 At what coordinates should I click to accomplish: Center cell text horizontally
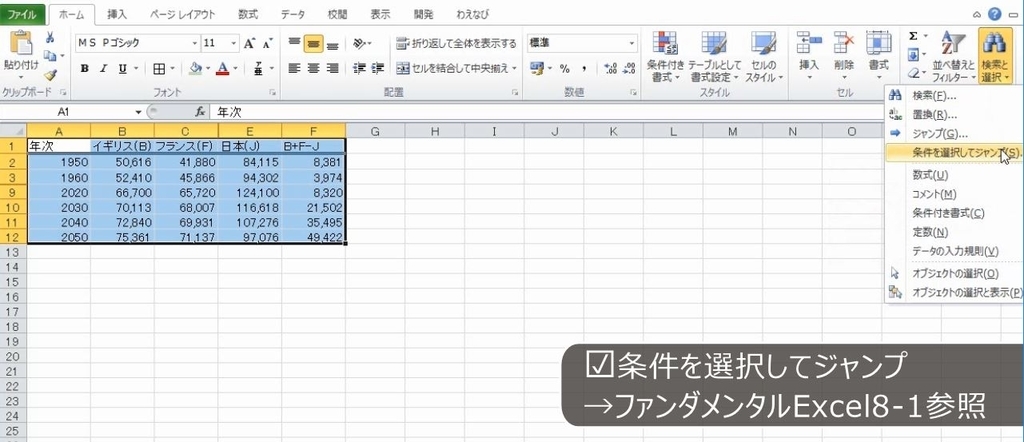pos(313,69)
